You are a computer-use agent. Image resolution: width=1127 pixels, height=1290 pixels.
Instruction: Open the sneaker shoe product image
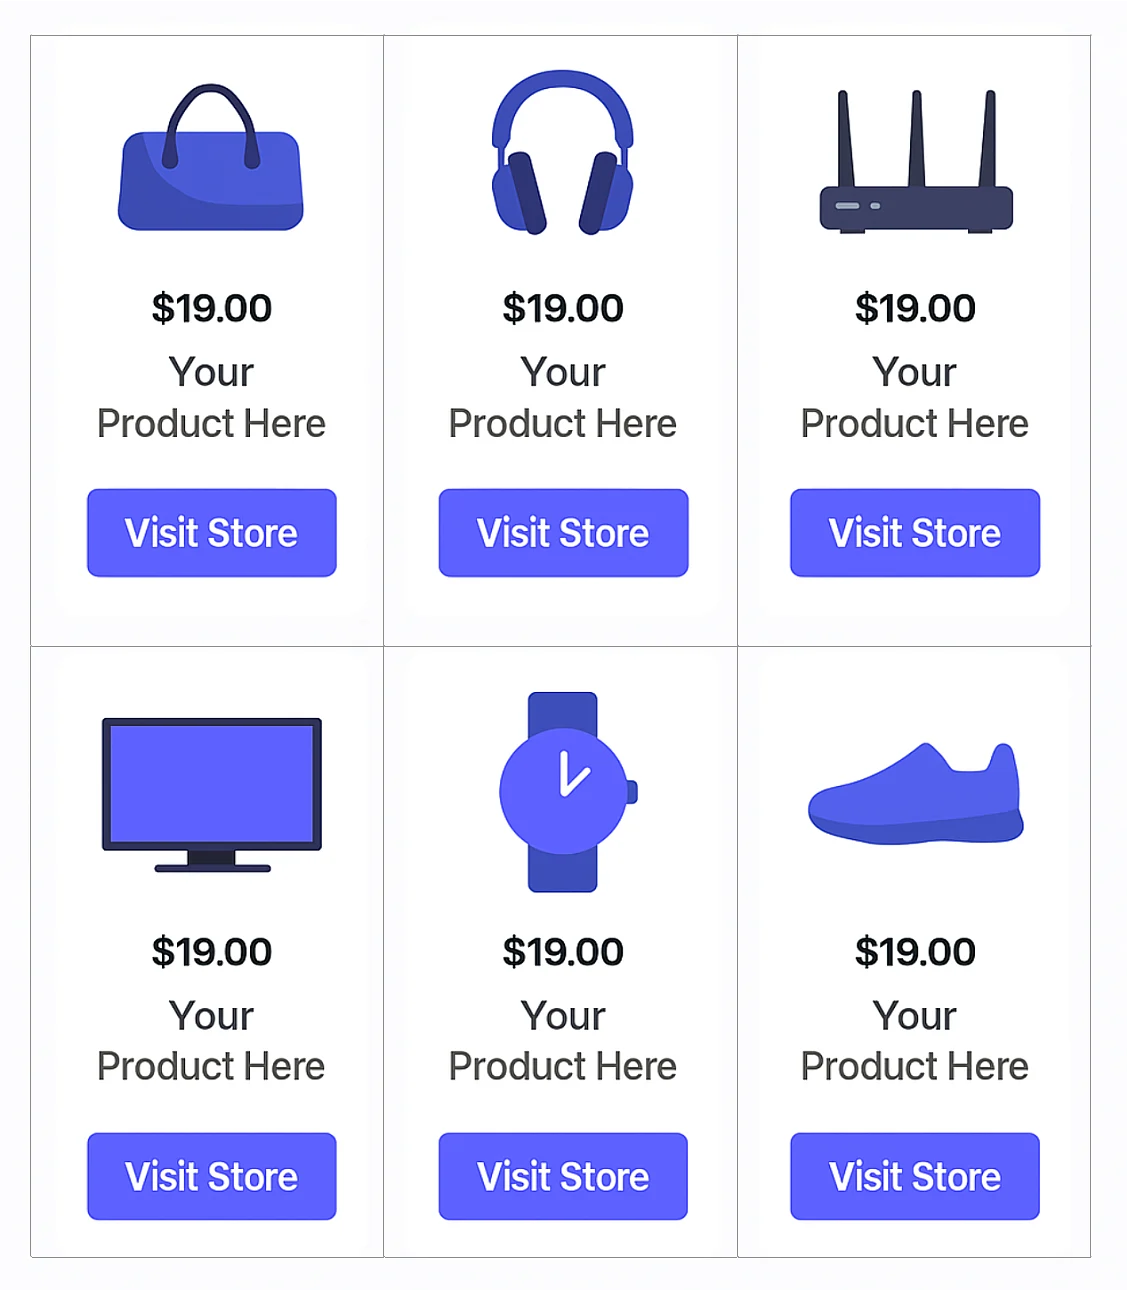click(x=916, y=794)
